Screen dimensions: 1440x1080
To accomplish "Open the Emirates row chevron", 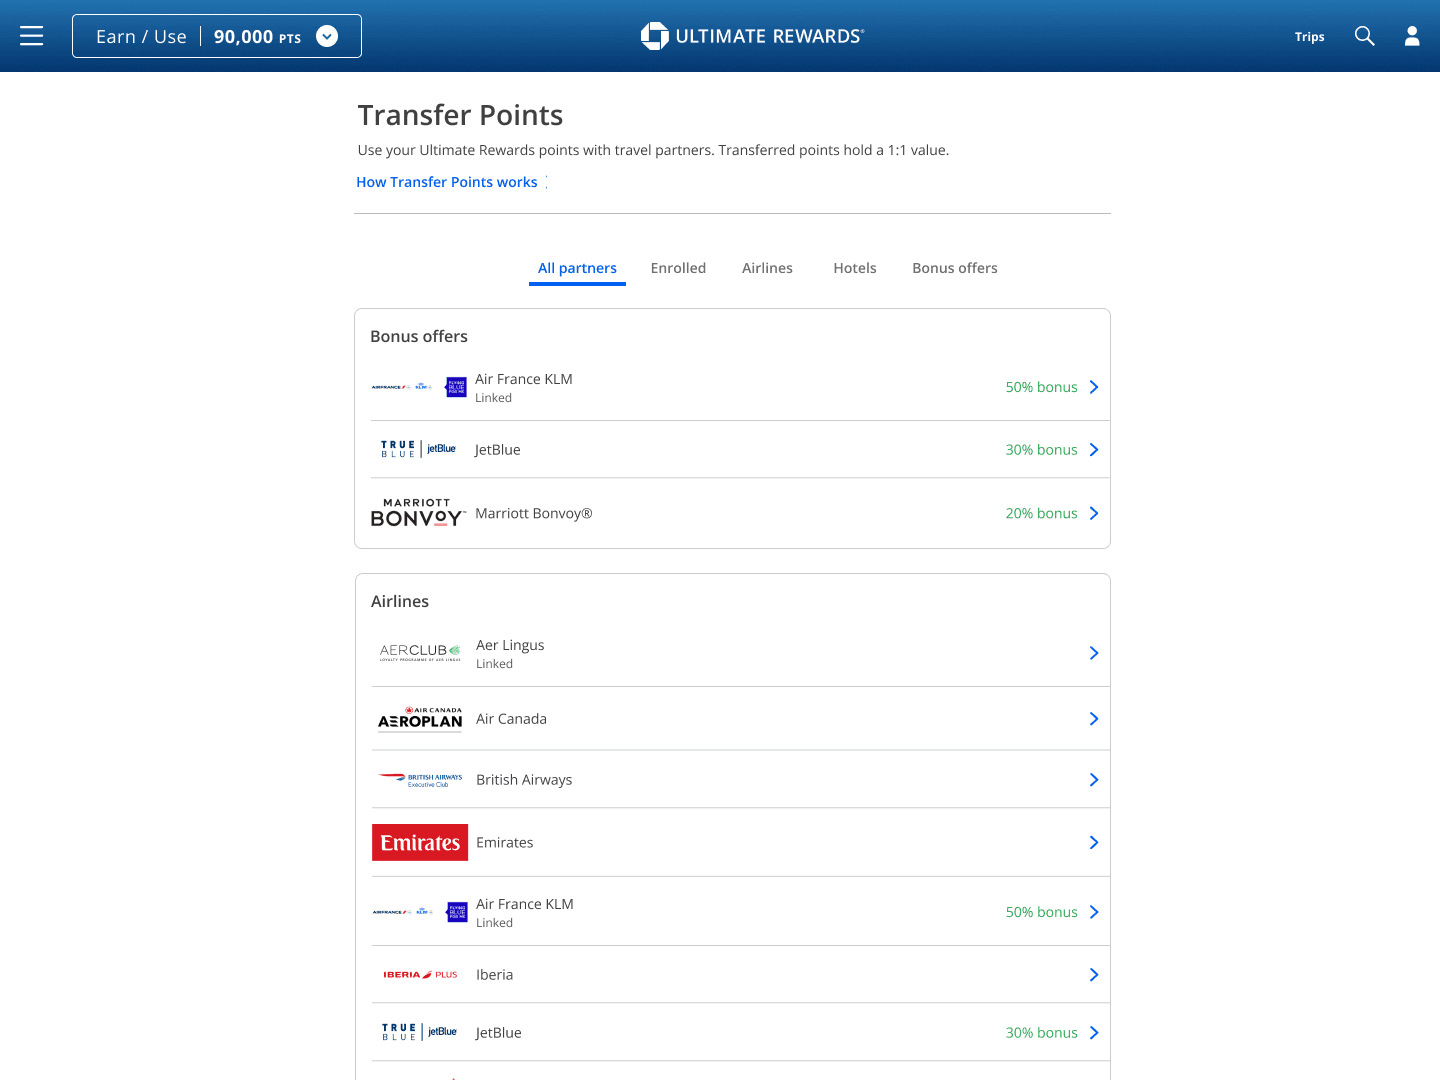I will click(x=1094, y=843).
